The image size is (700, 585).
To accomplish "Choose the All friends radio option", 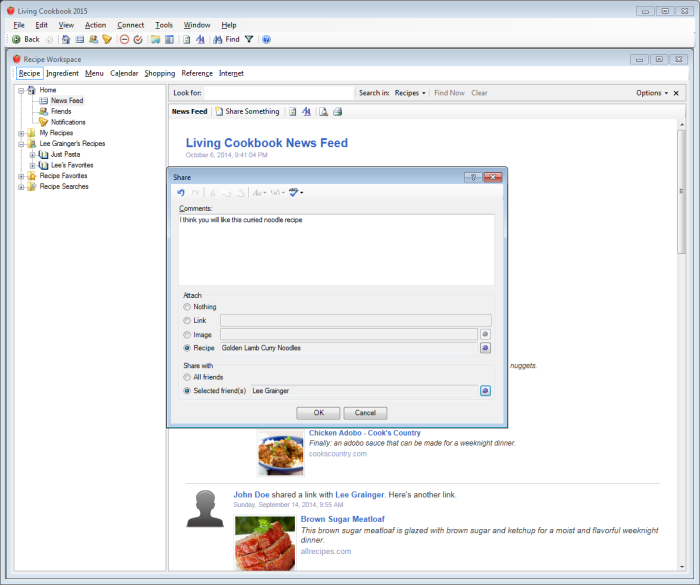I will point(187,377).
